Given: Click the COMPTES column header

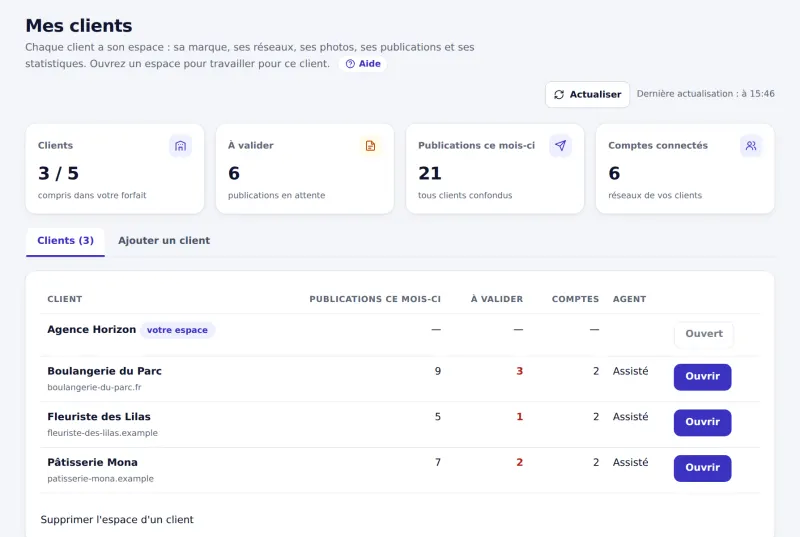Looking at the screenshot, I should pos(576,299).
